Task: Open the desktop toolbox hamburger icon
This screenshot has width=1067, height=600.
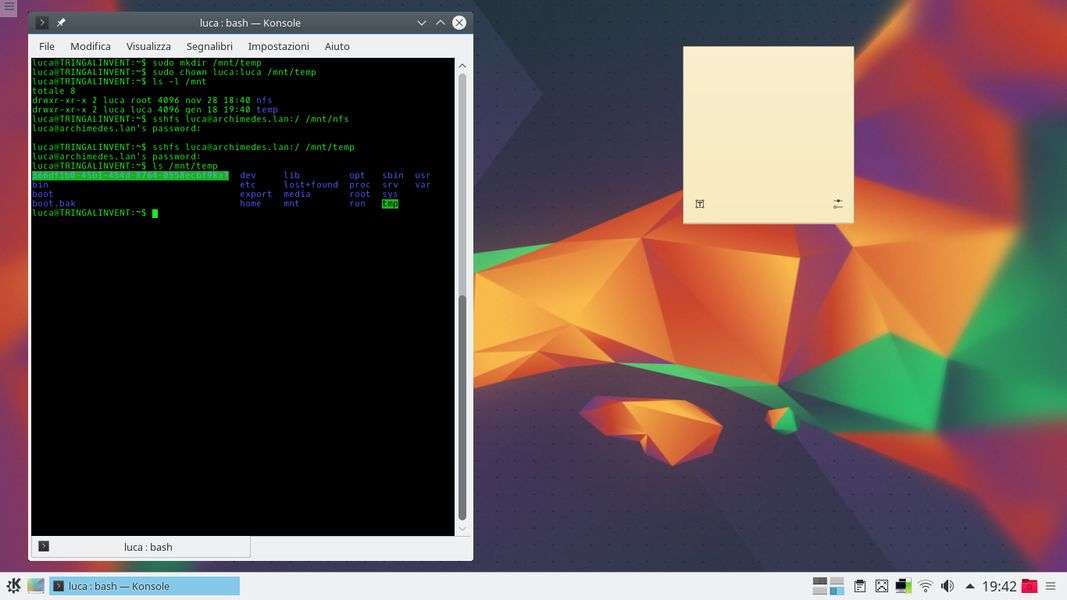Action: pos(9,7)
